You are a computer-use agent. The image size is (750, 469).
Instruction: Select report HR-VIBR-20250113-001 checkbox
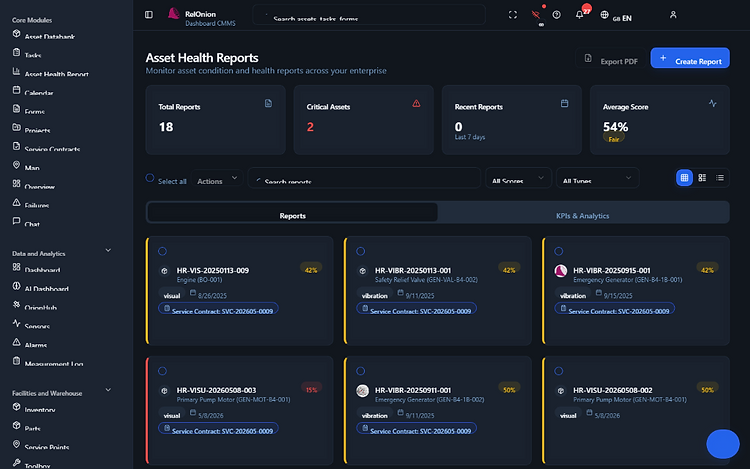tap(361, 251)
